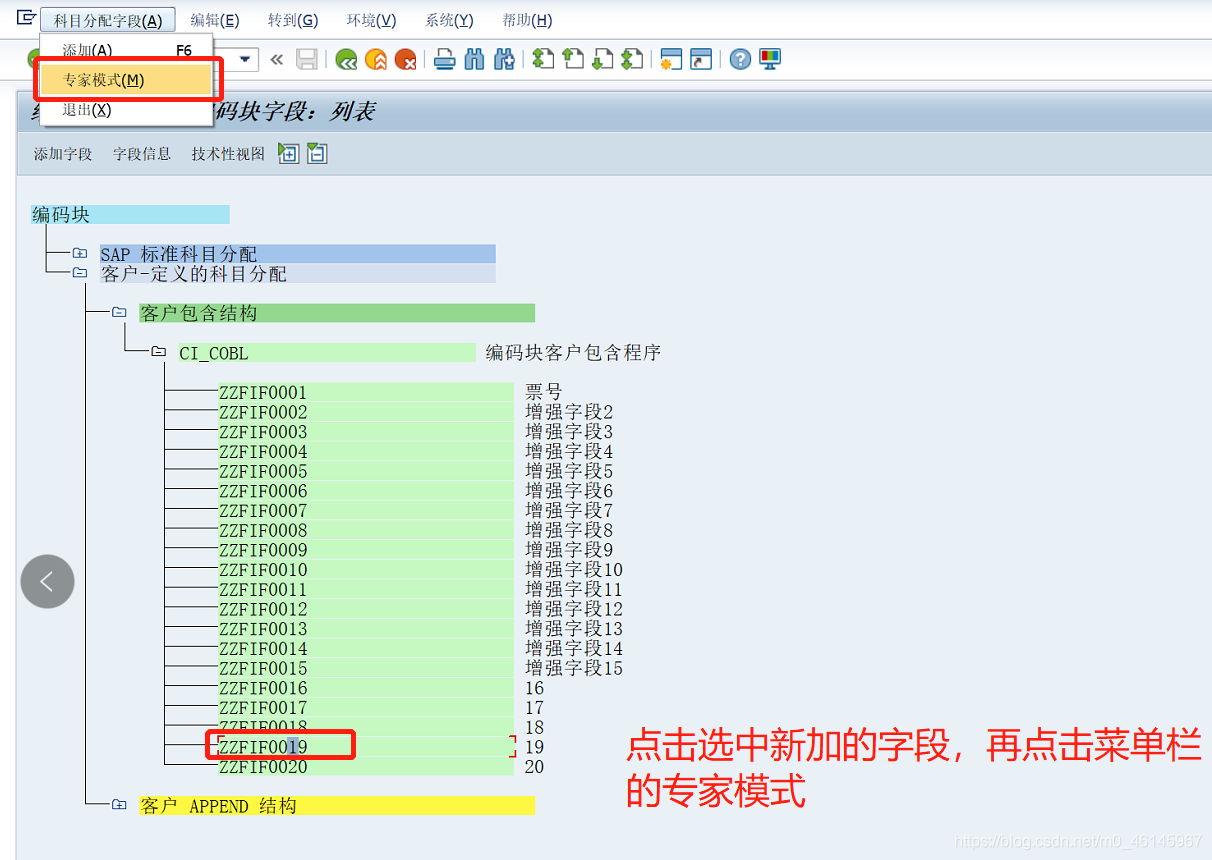Viewport: 1212px width, 860px height.
Task: Click the Create New Session icon
Action: click(x=673, y=59)
